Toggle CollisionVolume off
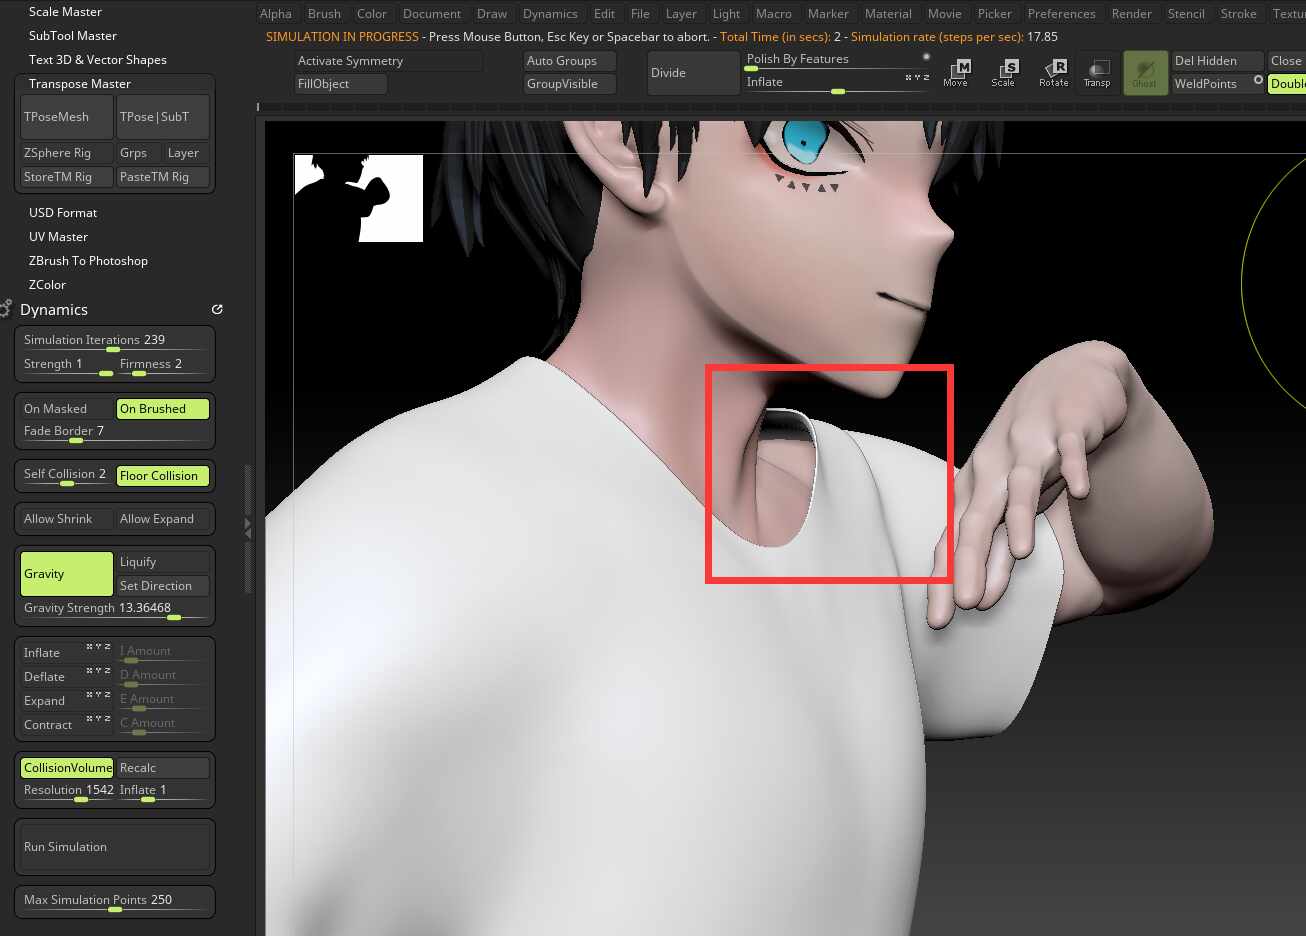1306x936 pixels. point(66,767)
